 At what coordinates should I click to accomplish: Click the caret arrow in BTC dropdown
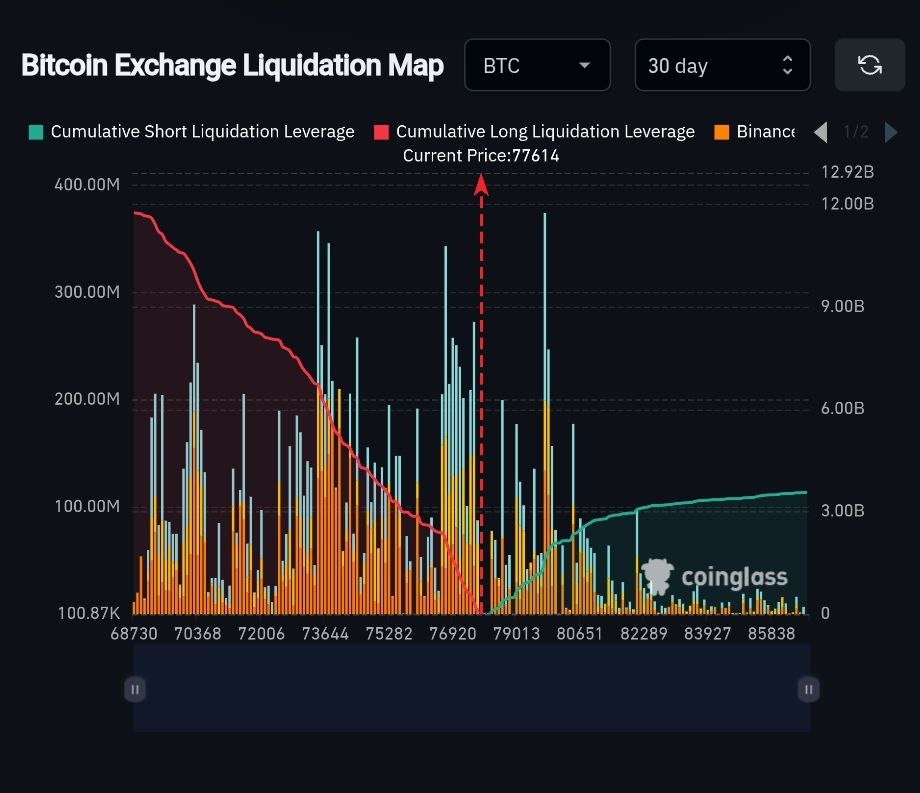coord(584,66)
